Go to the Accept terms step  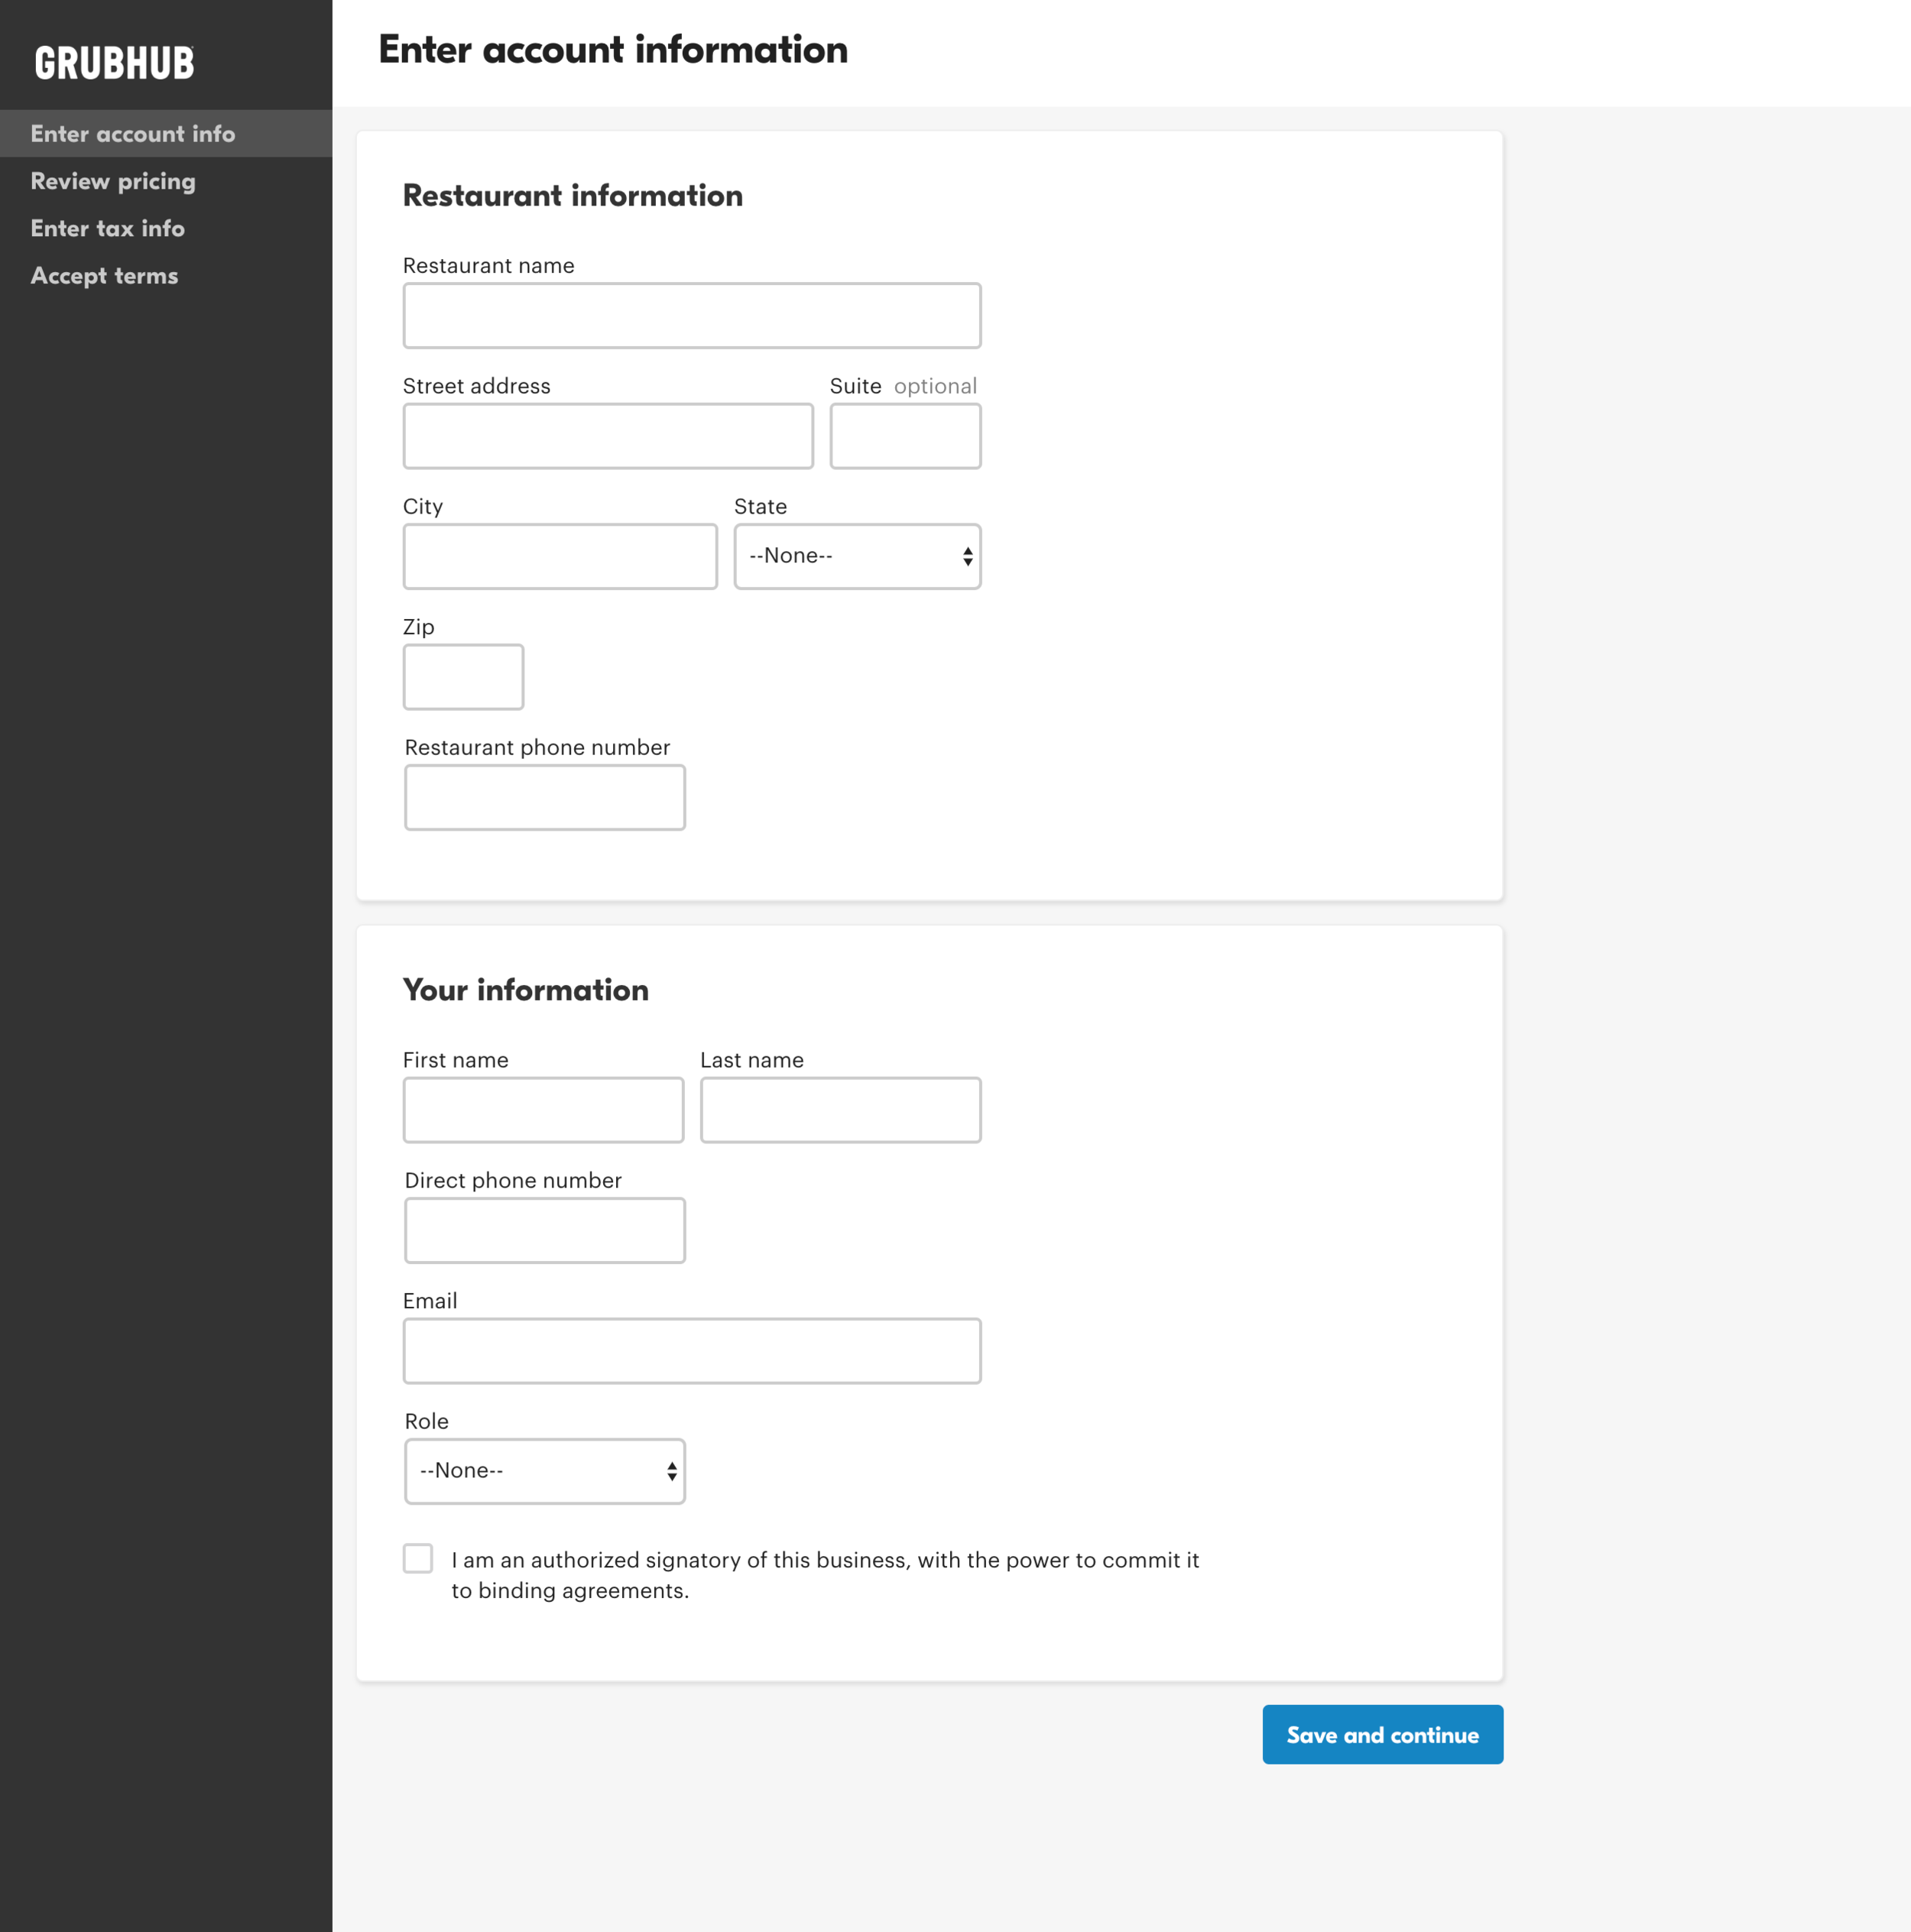point(104,275)
